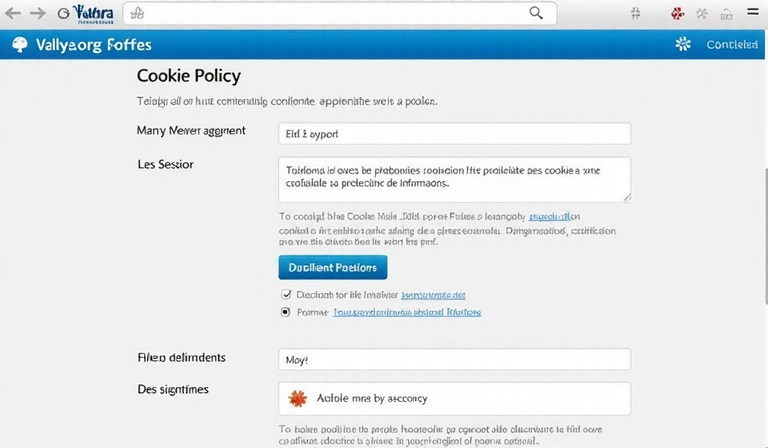This screenshot has height=448, width=768.
Task: Click the magnifier search icon in address bar
Action: pos(537,13)
